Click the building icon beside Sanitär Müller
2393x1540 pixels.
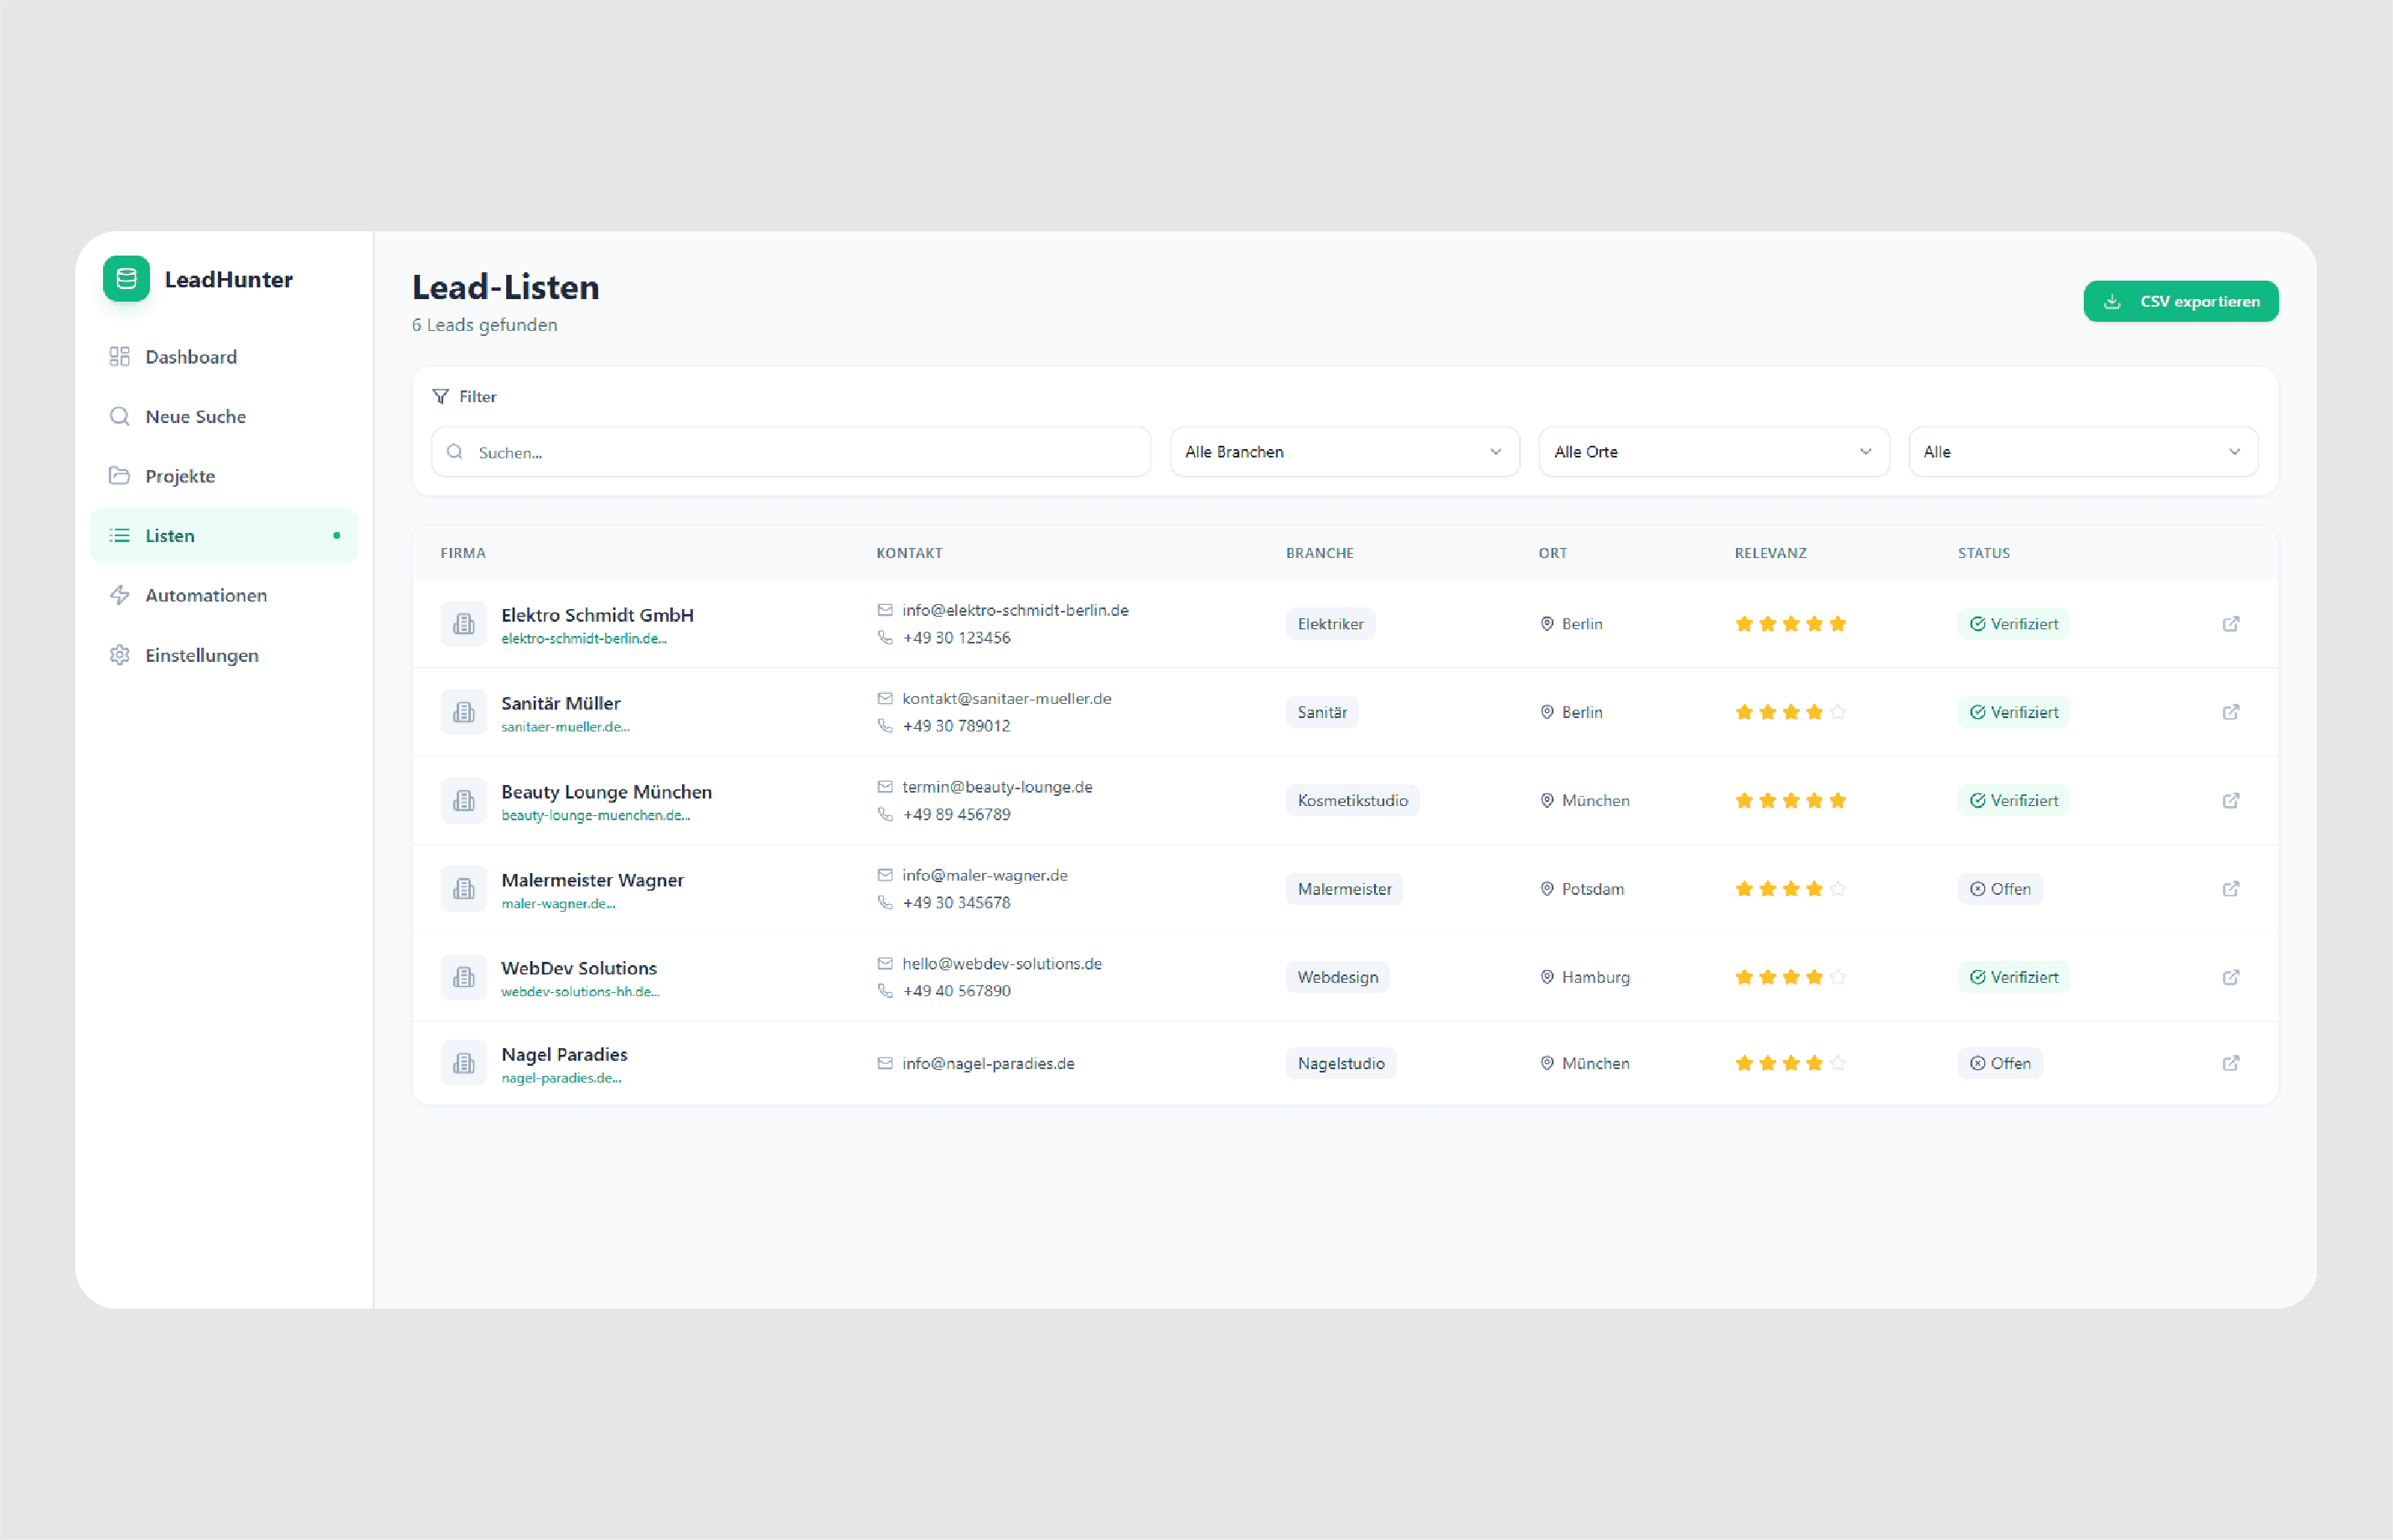[463, 712]
